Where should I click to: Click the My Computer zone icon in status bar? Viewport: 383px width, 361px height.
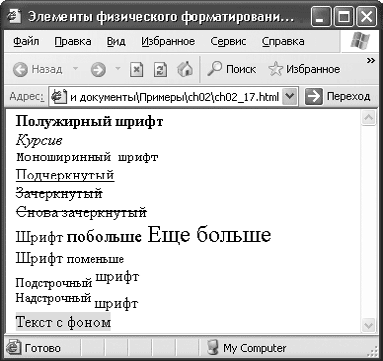pyautogui.click(x=213, y=348)
